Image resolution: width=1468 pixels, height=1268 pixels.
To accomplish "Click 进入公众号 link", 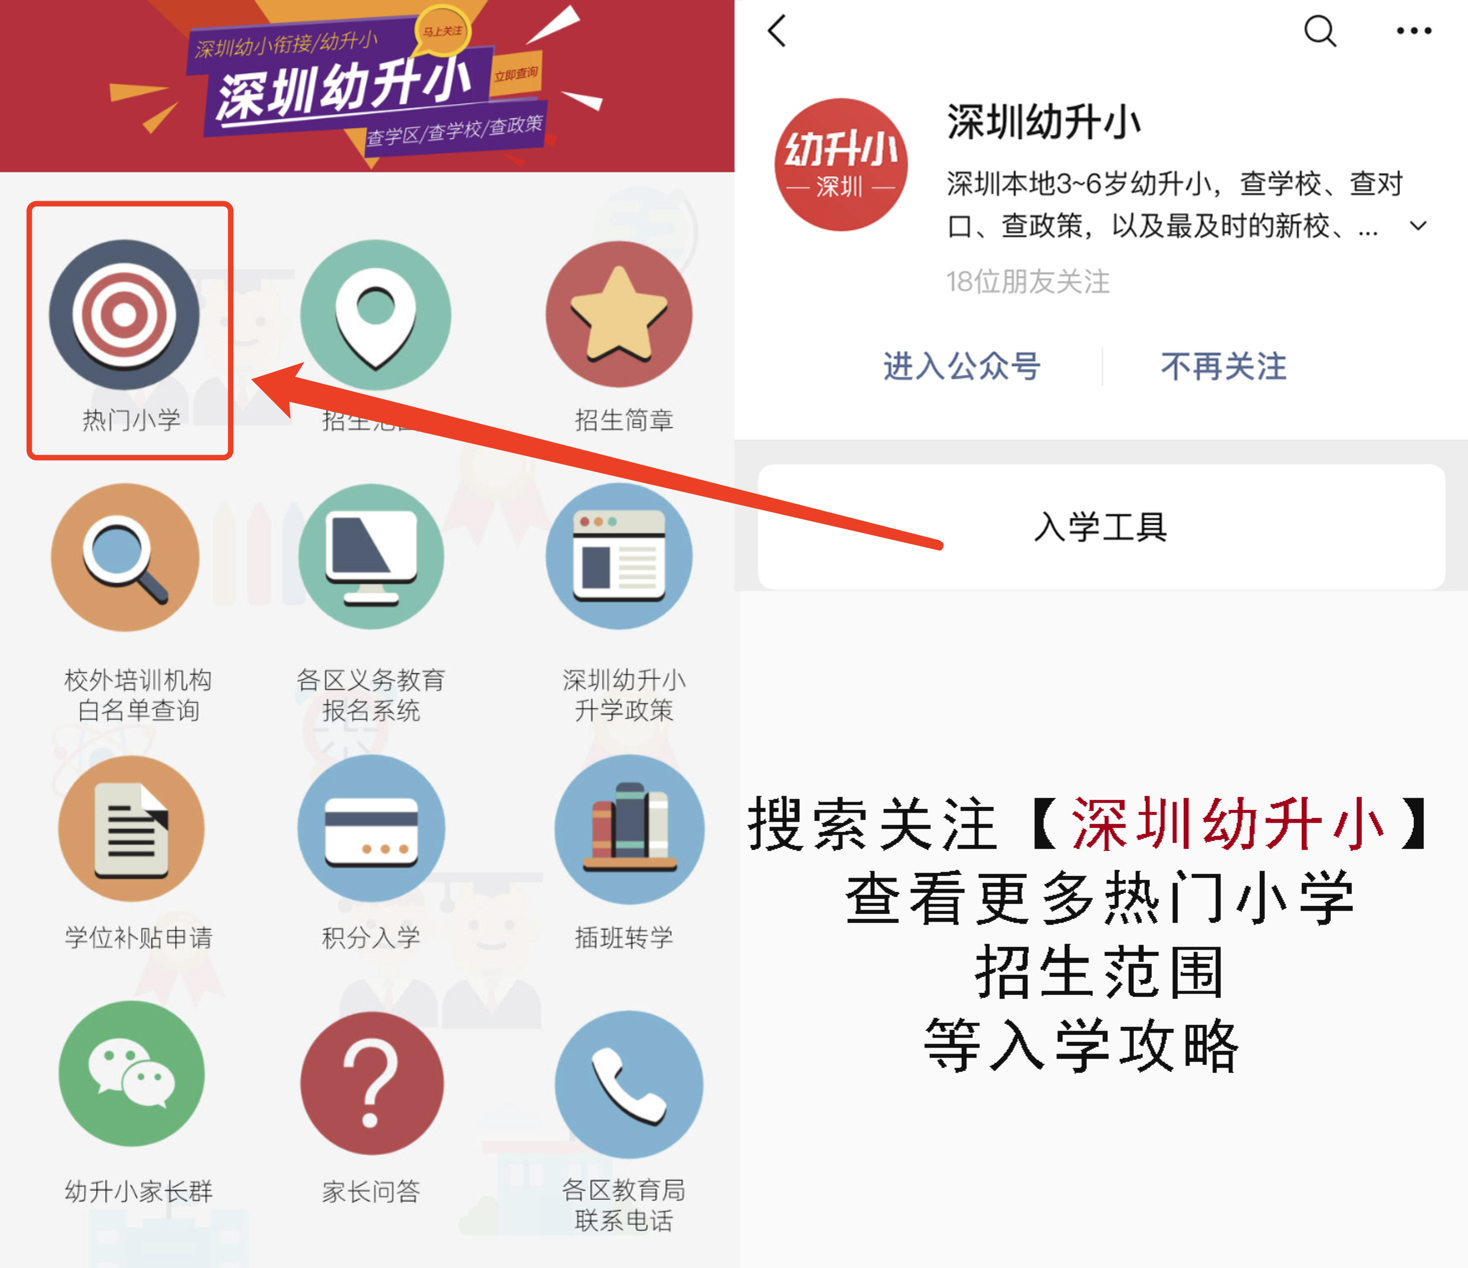I will [962, 366].
